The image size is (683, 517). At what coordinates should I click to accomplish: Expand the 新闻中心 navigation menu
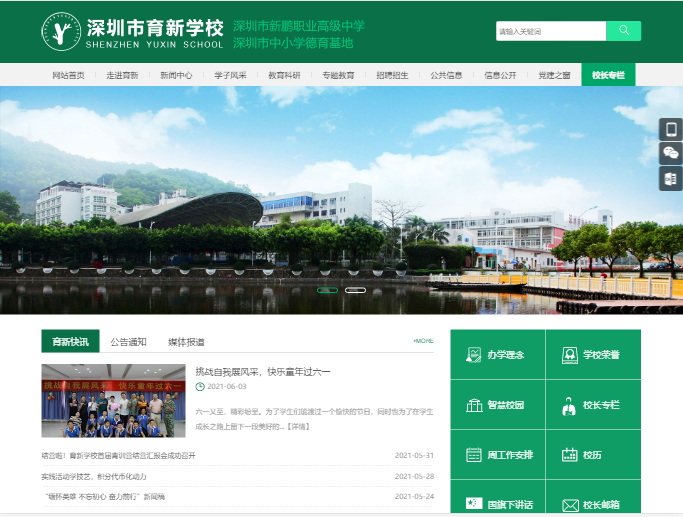(x=175, y=75)
